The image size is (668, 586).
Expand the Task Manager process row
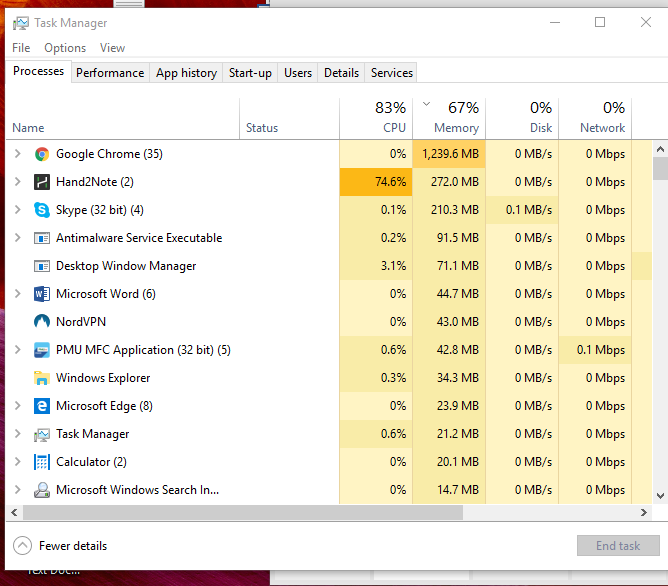[x=17, y=434]
